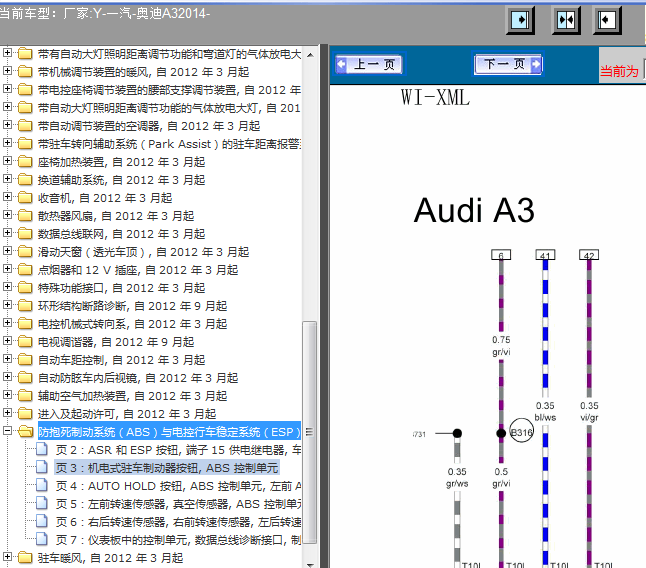Click terminal box 6 in wiring diagram
Image resolution: width=646 pixels, height=568 pixels.
501,255
